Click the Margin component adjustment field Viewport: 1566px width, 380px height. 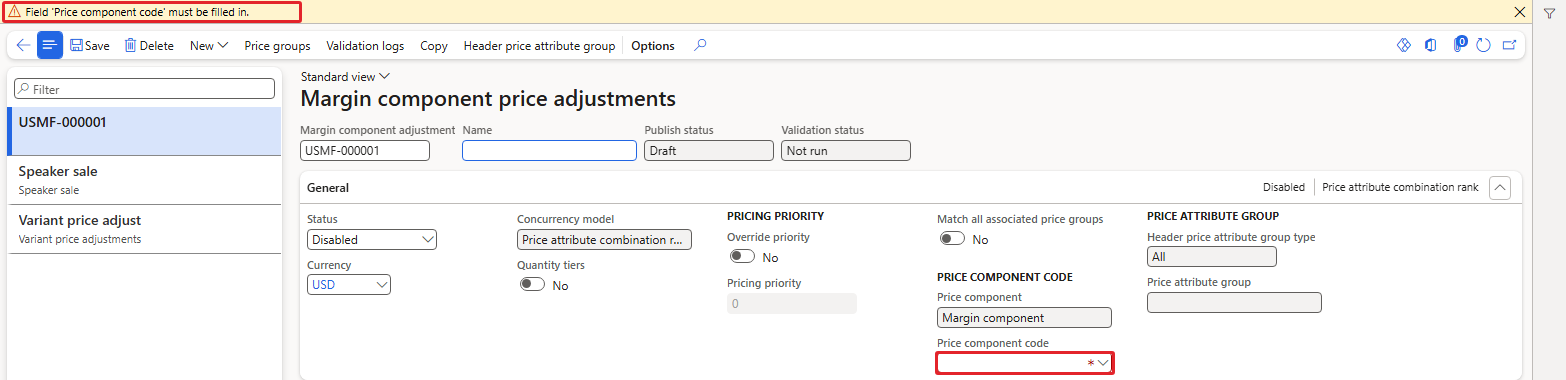365,150
